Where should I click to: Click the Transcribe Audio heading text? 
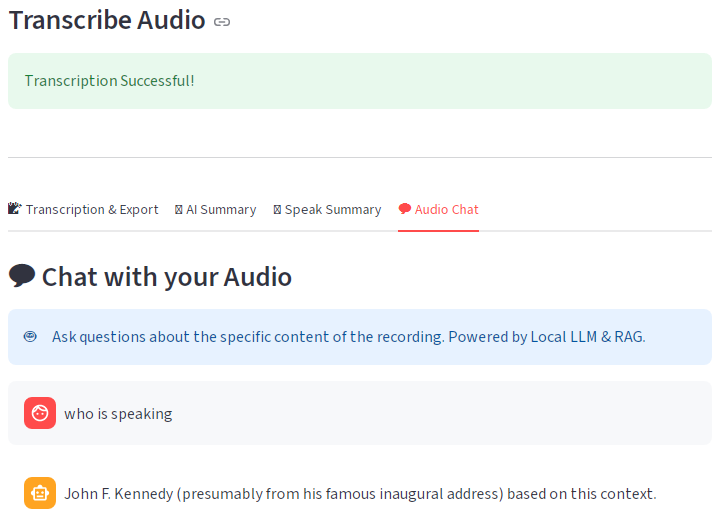pos(107,20)
